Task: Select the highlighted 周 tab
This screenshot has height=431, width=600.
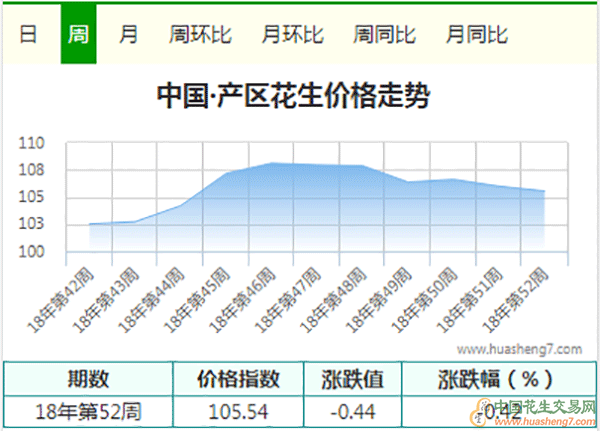Action: tap(78, 34)
